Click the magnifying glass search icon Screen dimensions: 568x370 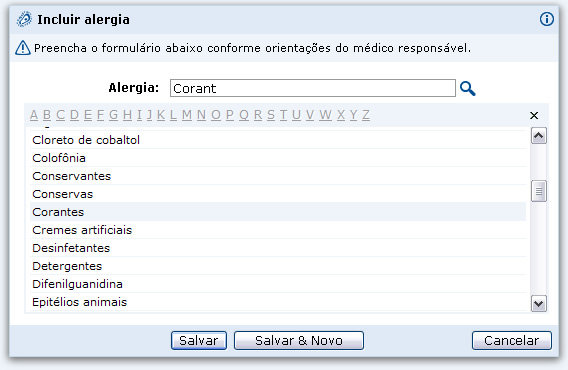(x=467, y=88)
